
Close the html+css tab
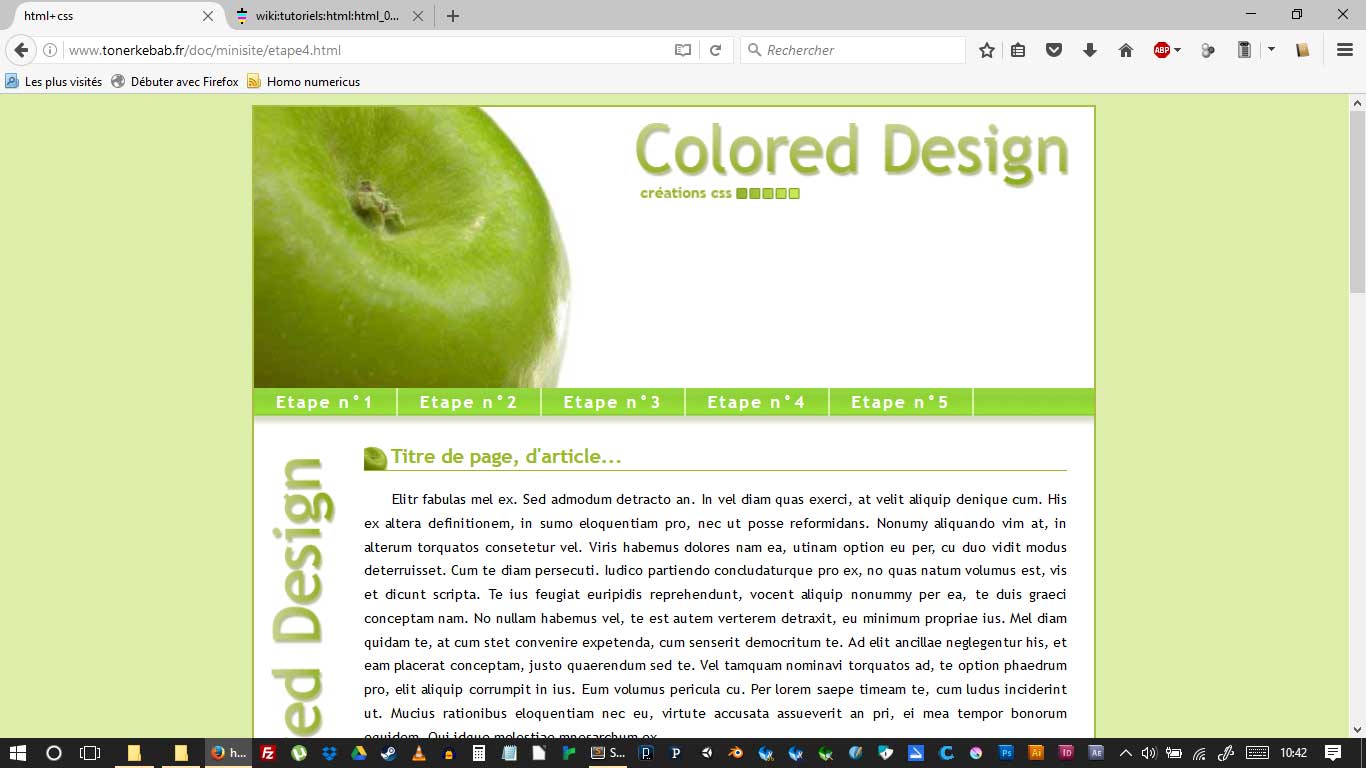pos(208,16)
